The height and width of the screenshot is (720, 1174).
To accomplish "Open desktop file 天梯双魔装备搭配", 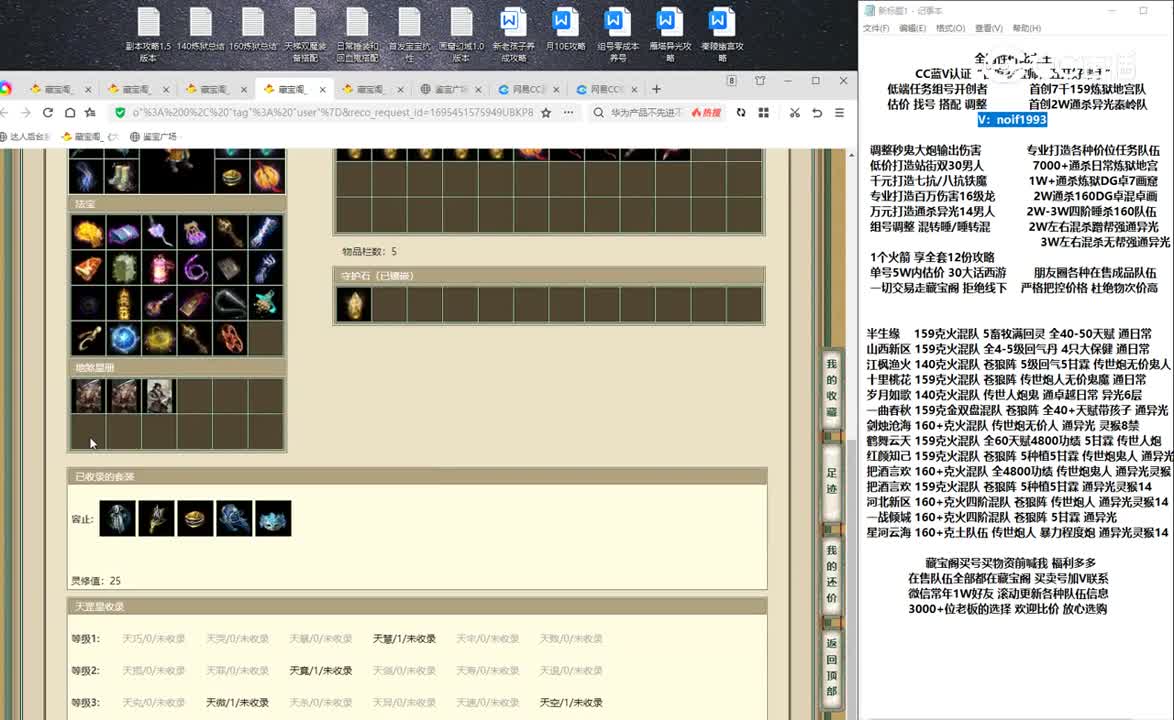I will (x=305, y=34).
